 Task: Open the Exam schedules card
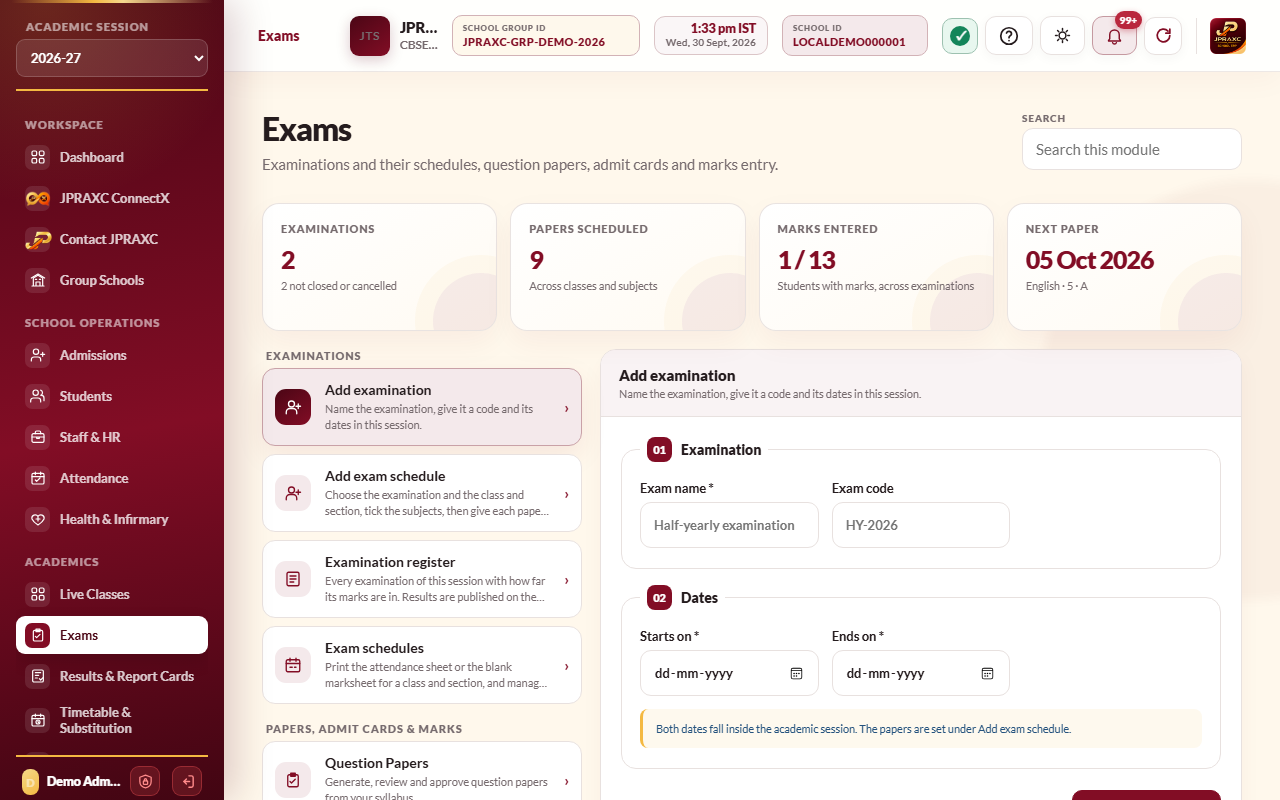click(x=422, y=665)
